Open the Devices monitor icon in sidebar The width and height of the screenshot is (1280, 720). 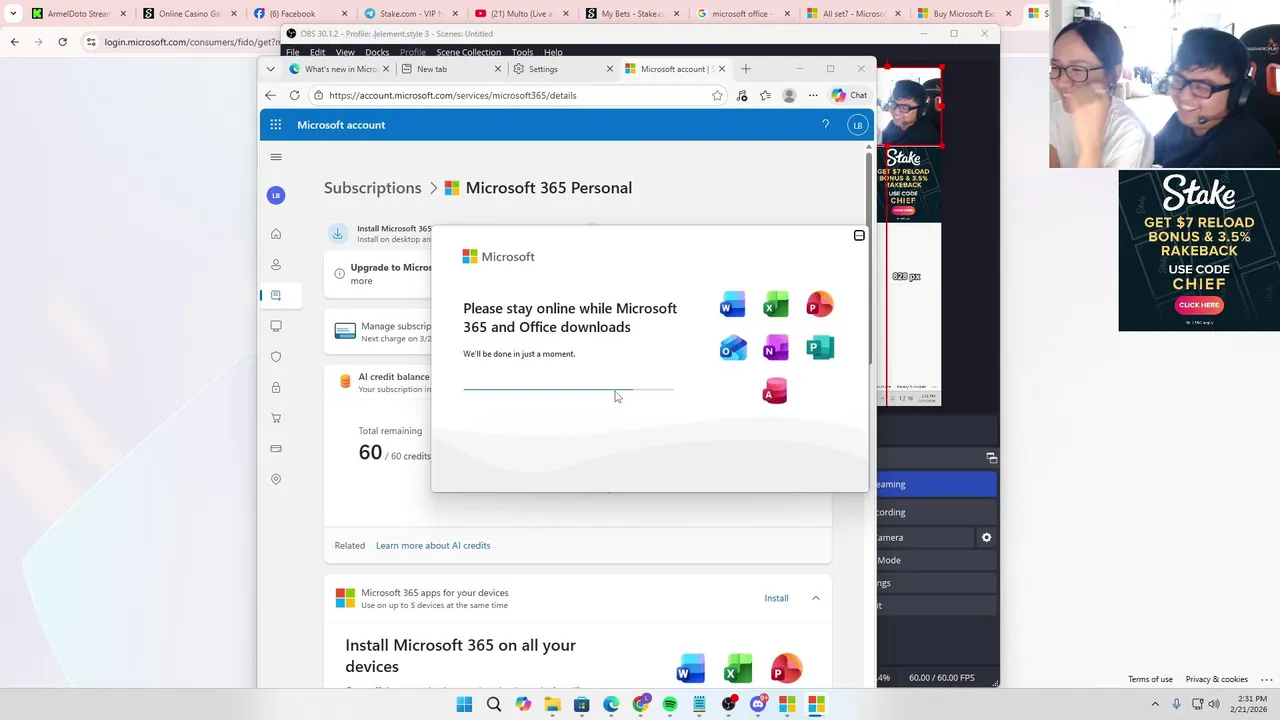[x=276, y=326]
